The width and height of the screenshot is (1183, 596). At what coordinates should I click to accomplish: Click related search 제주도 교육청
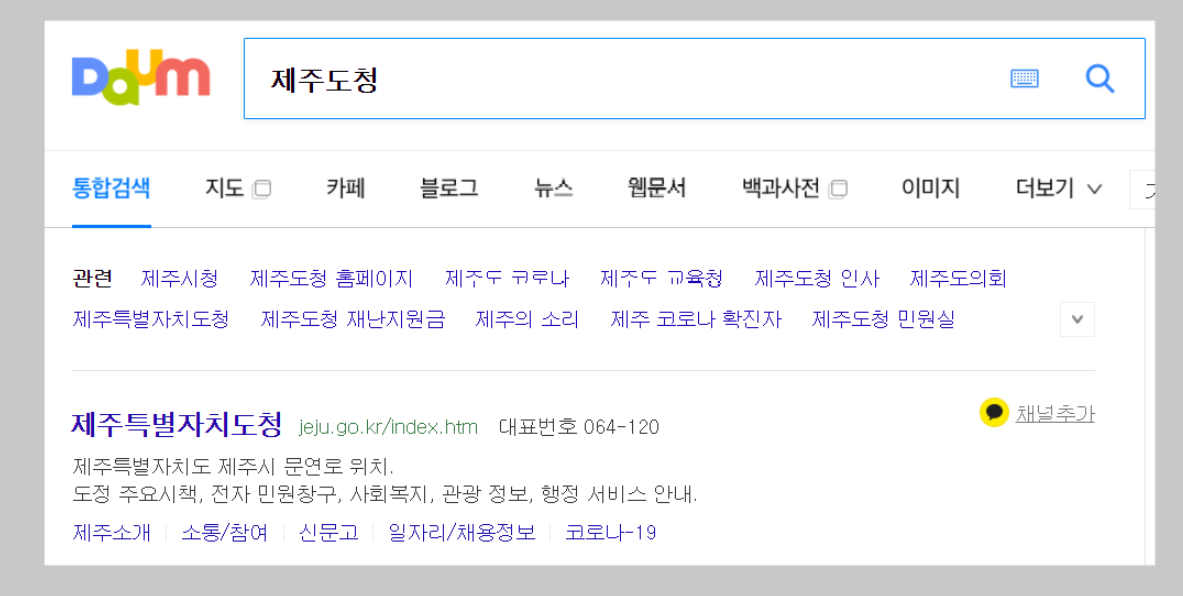(x=661, y=278)
